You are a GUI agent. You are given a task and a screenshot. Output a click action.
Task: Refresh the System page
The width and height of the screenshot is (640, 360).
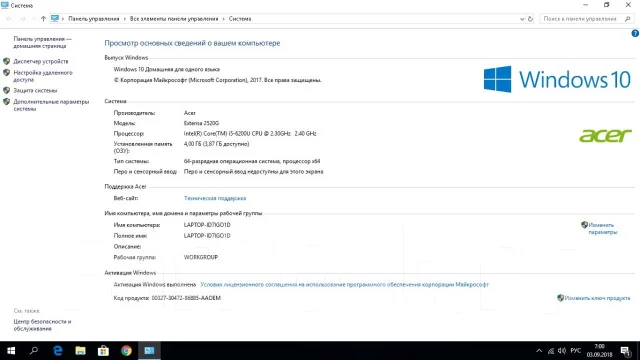530,19
